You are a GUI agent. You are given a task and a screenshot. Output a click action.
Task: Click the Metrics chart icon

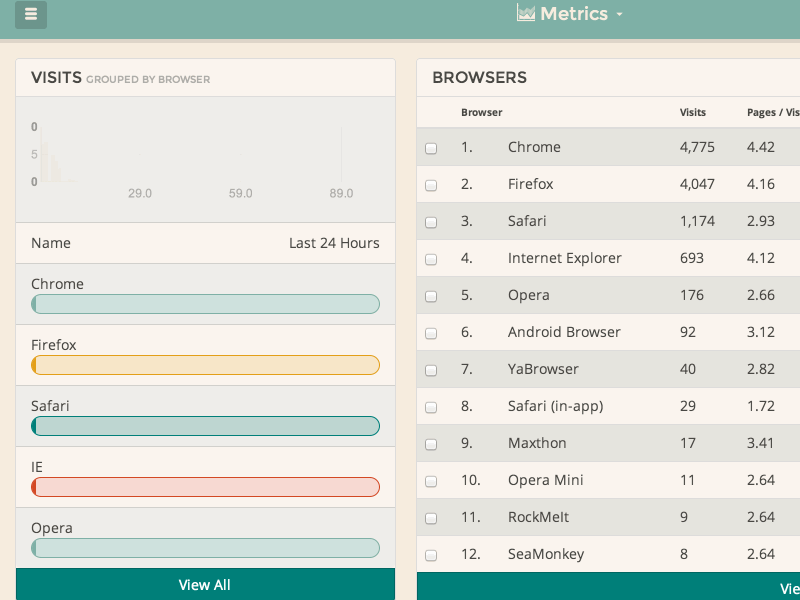coord(526,13)
